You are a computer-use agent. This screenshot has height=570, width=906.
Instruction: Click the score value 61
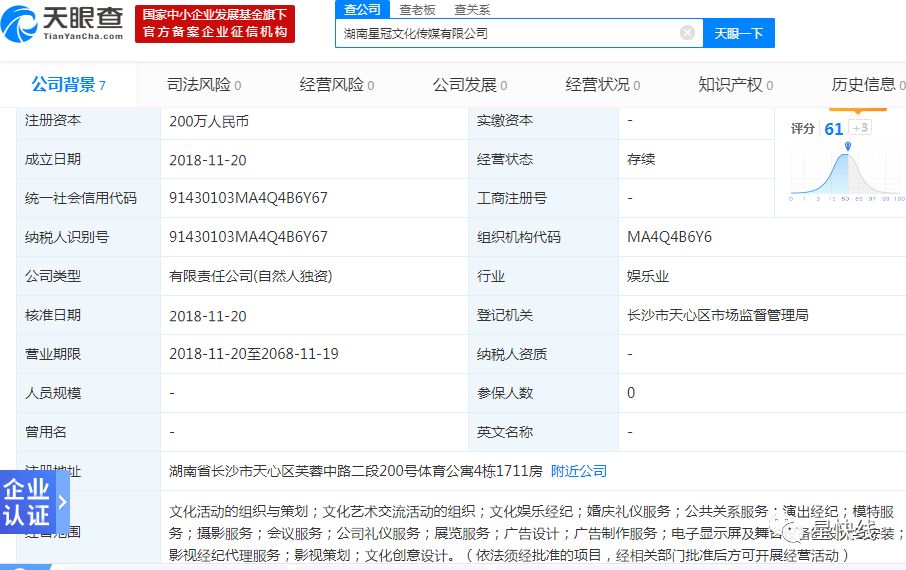[834, 129]
